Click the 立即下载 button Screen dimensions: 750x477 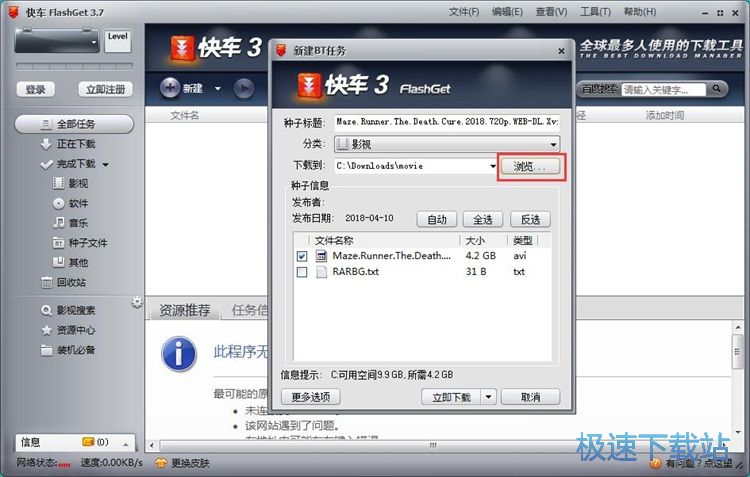[452, 397]
